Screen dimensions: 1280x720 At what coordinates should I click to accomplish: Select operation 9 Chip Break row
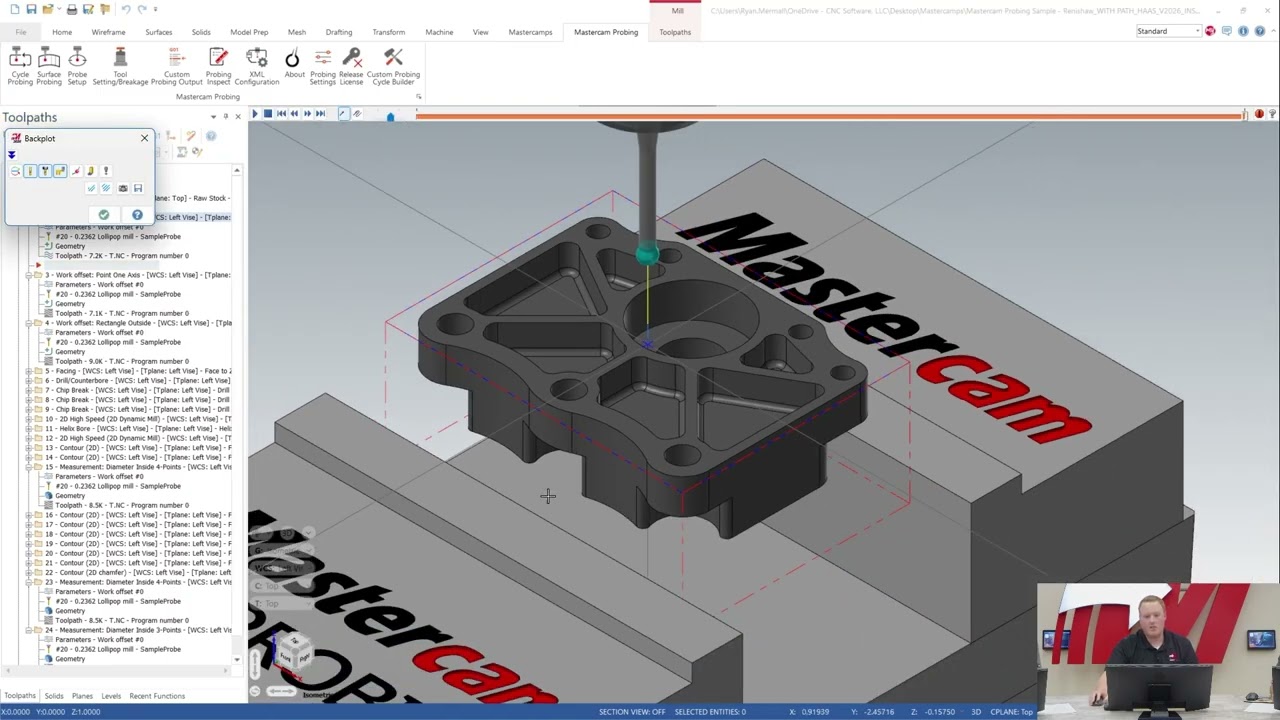tap(138, 410)
